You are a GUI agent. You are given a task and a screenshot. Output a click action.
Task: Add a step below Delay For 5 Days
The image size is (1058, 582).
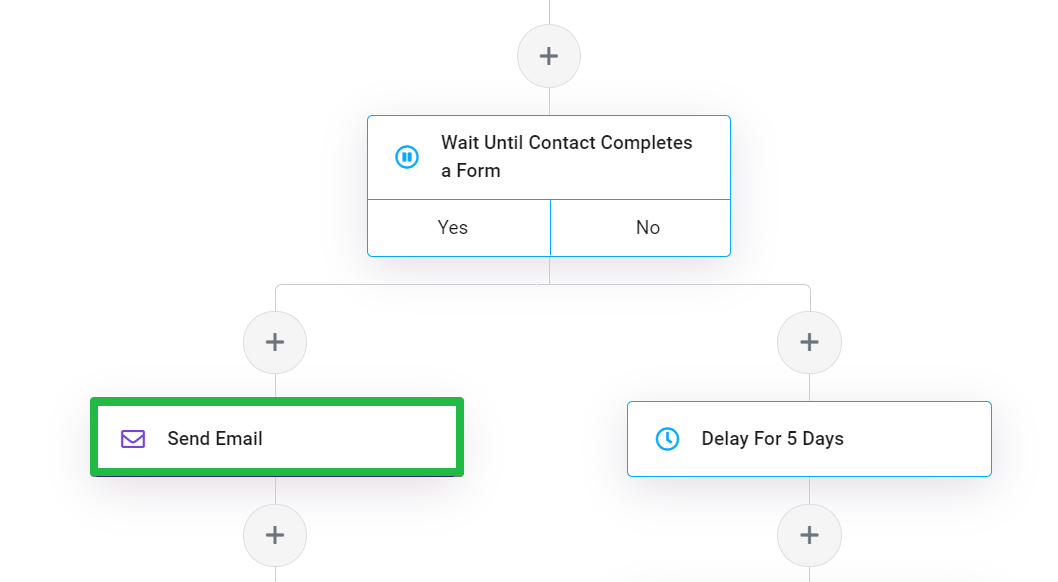pos(809,535)
